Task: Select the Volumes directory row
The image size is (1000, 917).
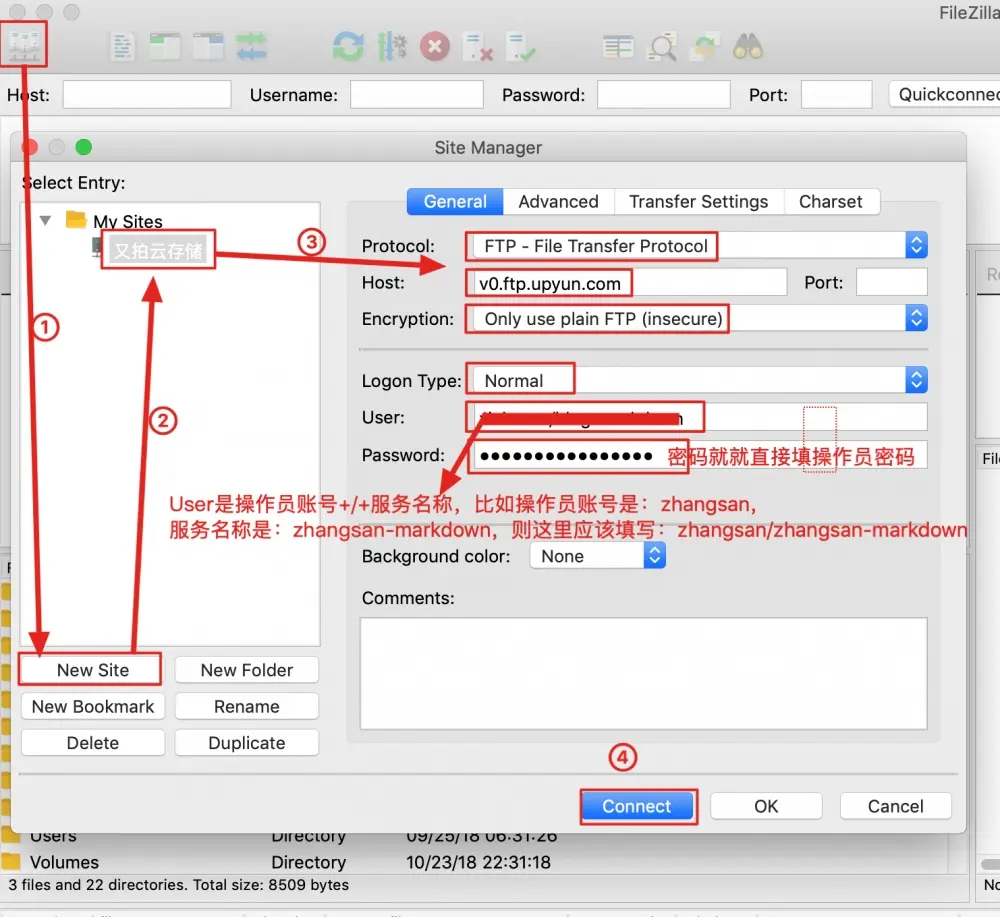Action: click(x=475, y=862)
